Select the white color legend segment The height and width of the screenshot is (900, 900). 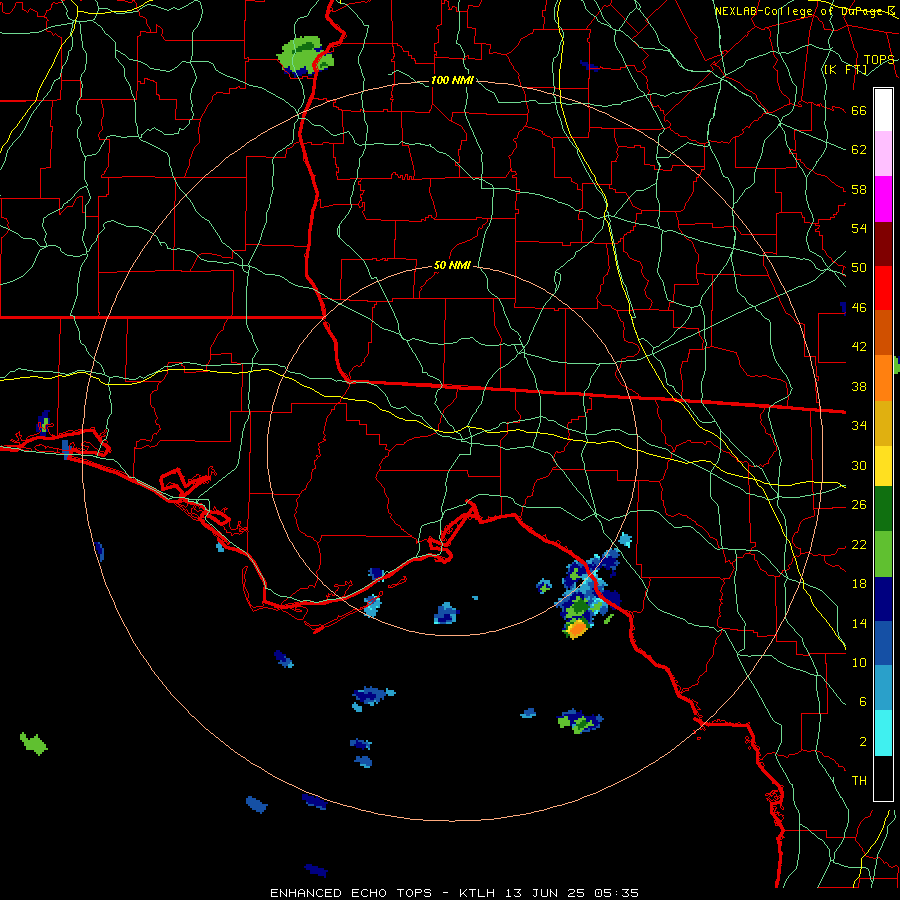[x=883, y=110]
